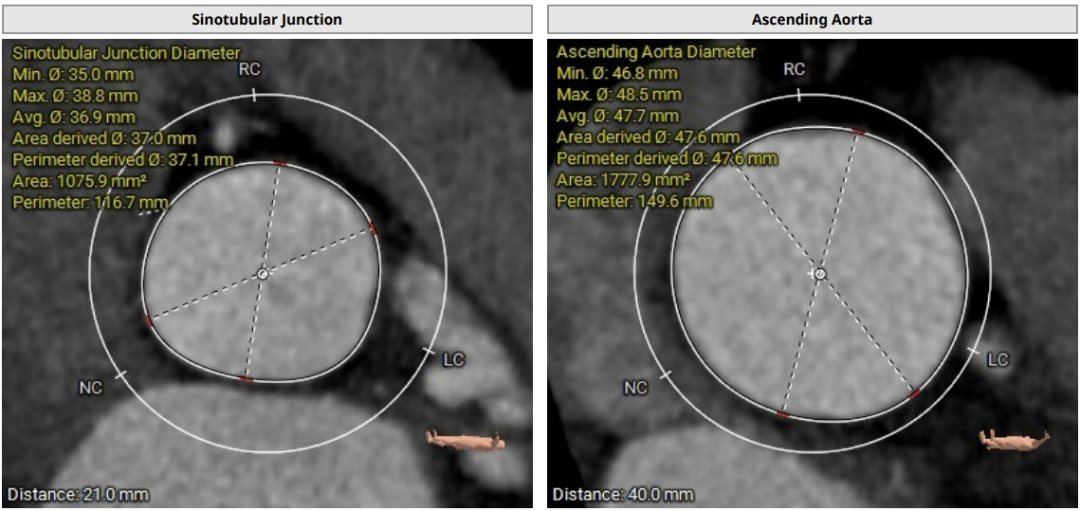
Task: Select the top red diameter handle on Ascending Aorta contour
Action: pyautogui.click(x=858, y=131)
